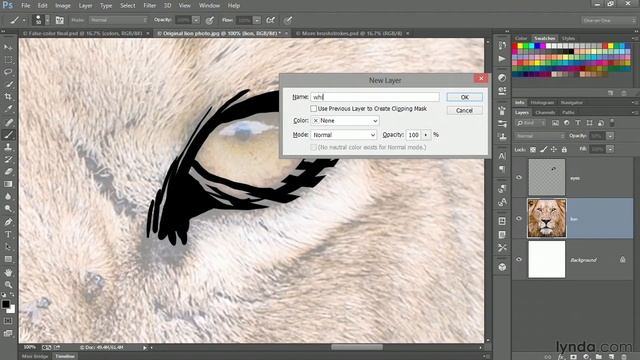Open the Color dropdown in New Layer dialog
Screen dimensions: 640x360
[x=345, y=121]
